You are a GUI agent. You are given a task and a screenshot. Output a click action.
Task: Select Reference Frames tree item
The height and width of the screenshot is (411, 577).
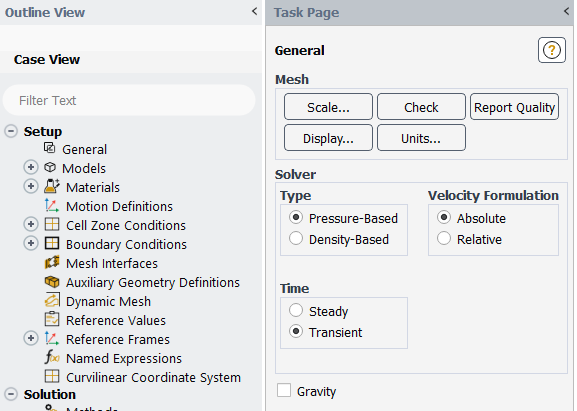pos(118,340)
